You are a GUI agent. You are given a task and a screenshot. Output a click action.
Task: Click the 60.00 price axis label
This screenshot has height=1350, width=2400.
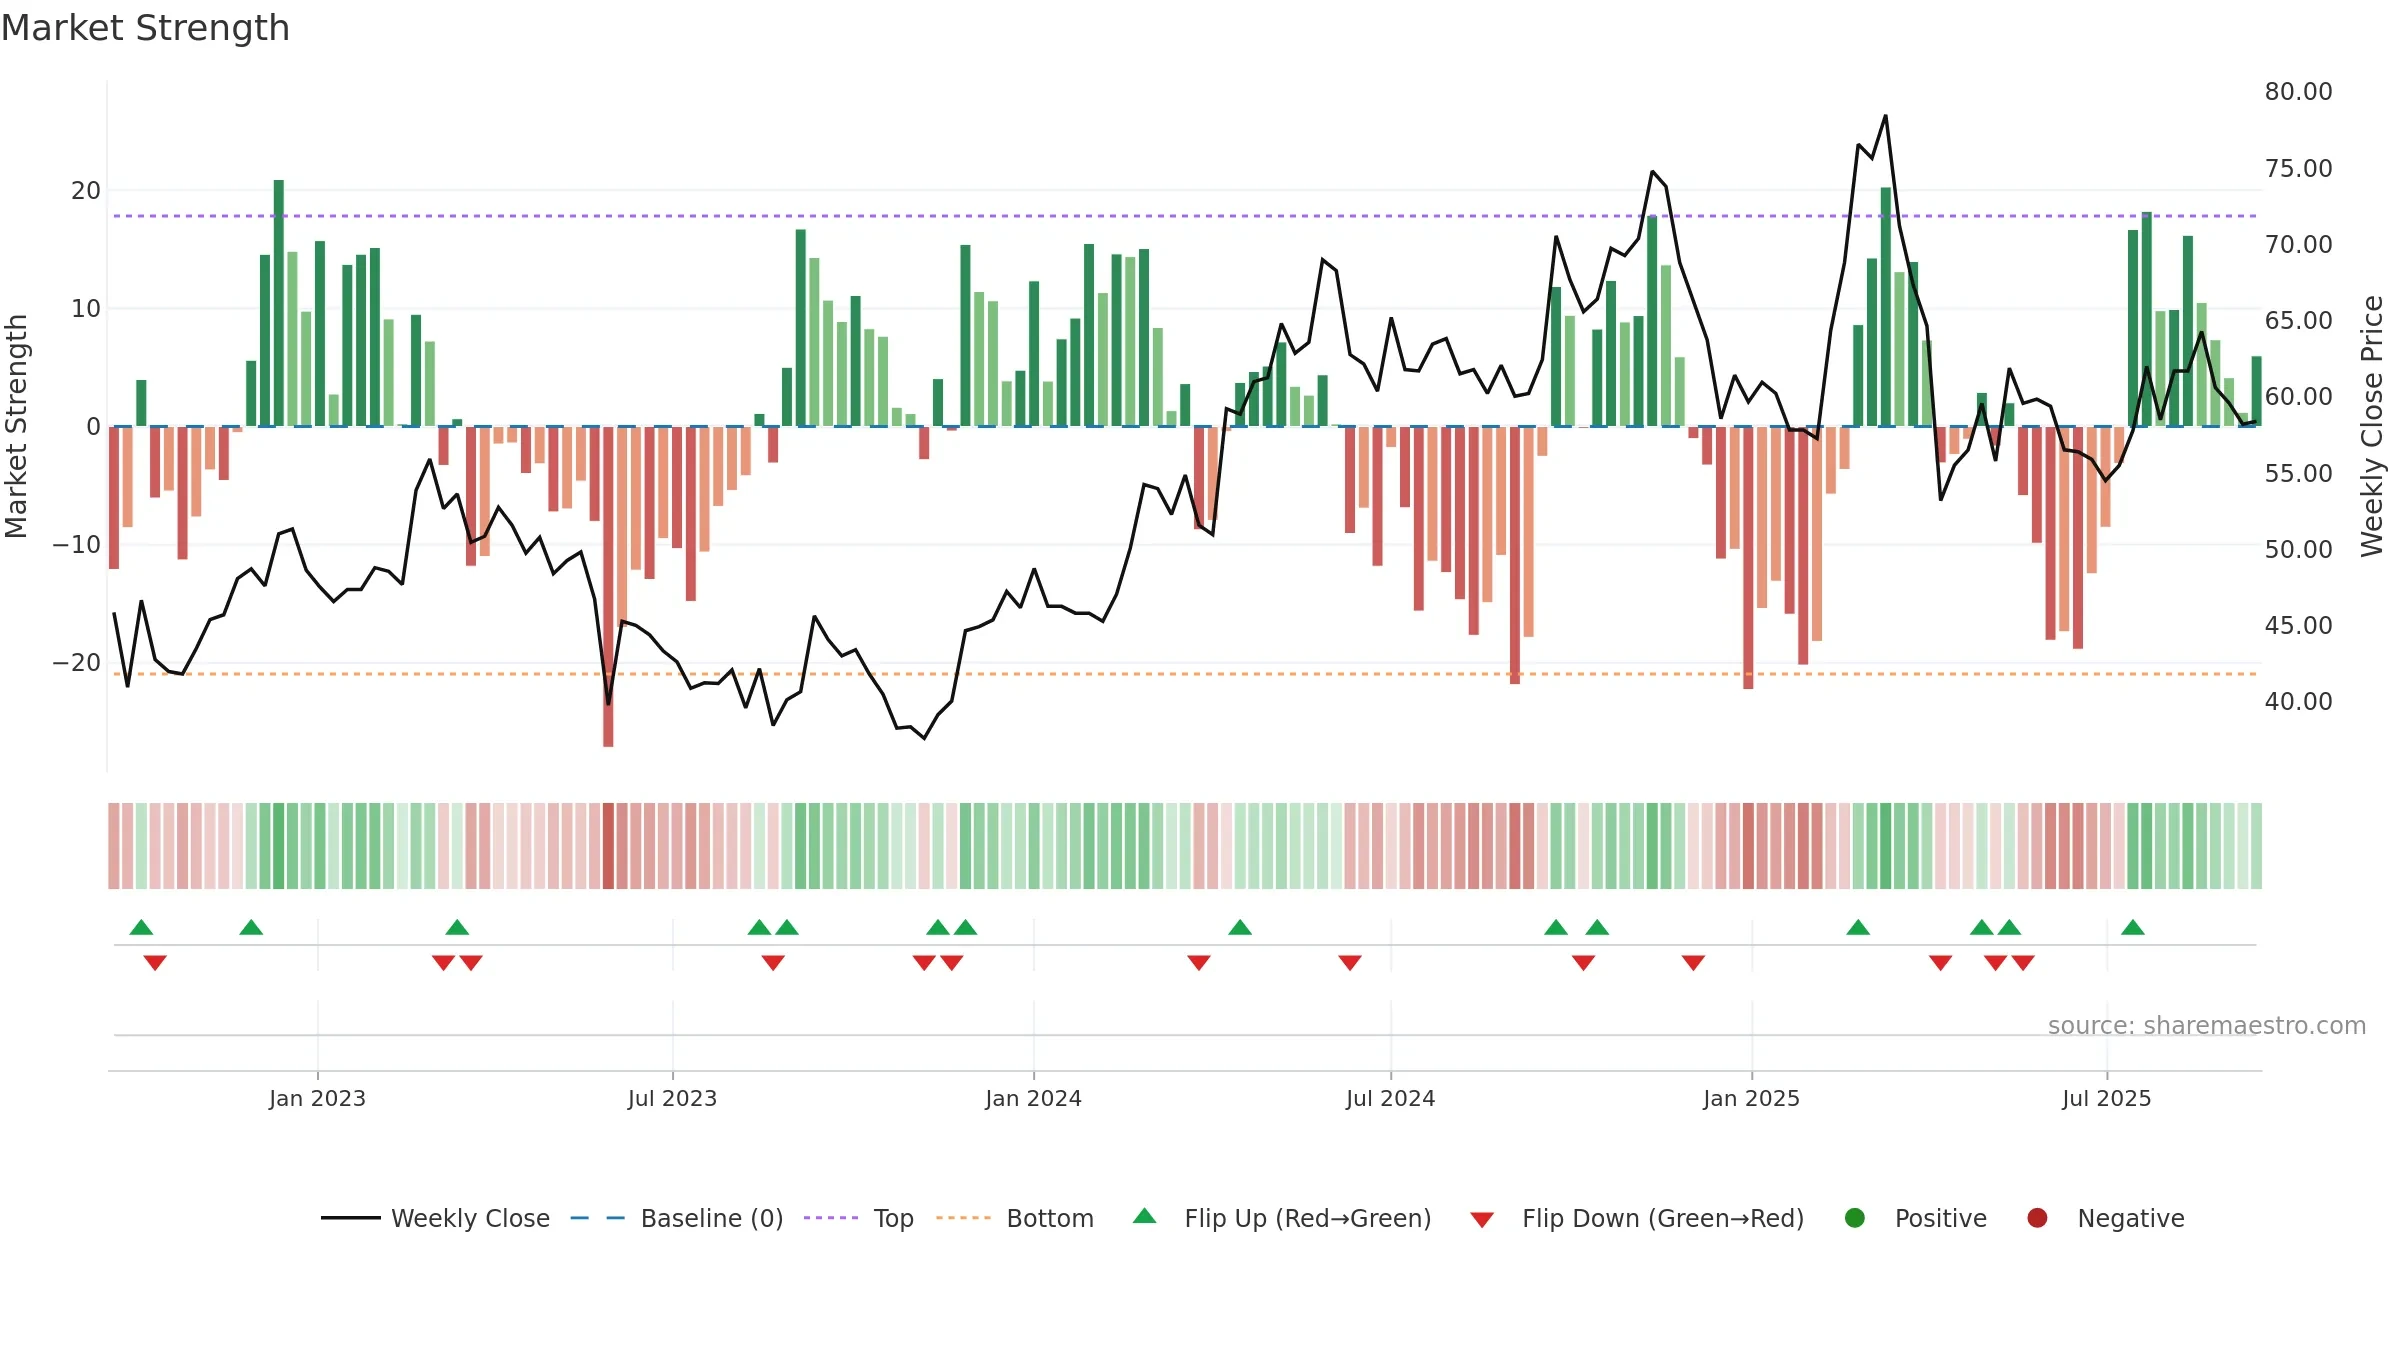click(x=2298, y=396)
